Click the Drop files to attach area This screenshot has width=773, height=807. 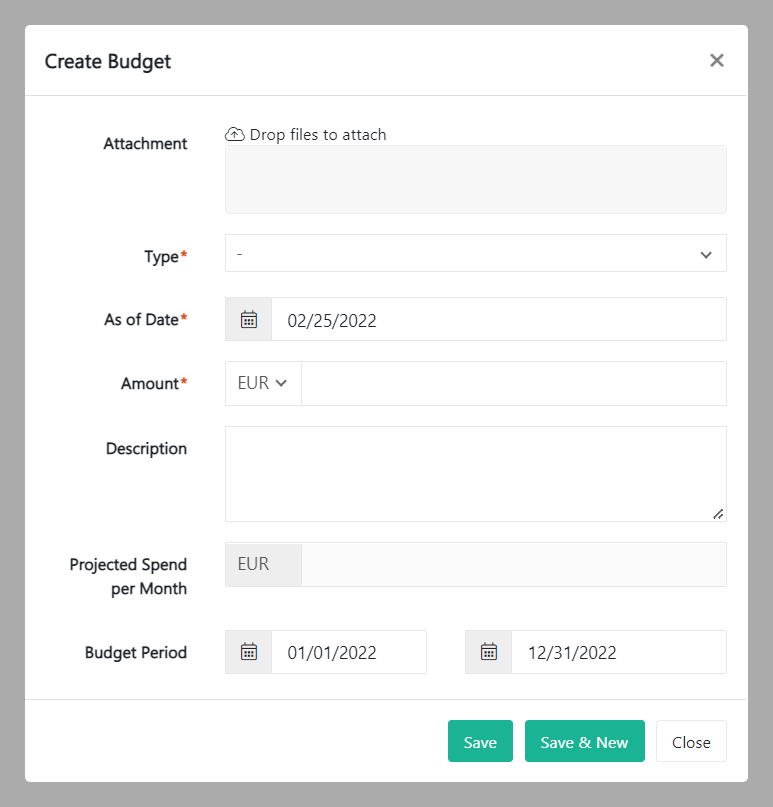click(x=475, y=178)
